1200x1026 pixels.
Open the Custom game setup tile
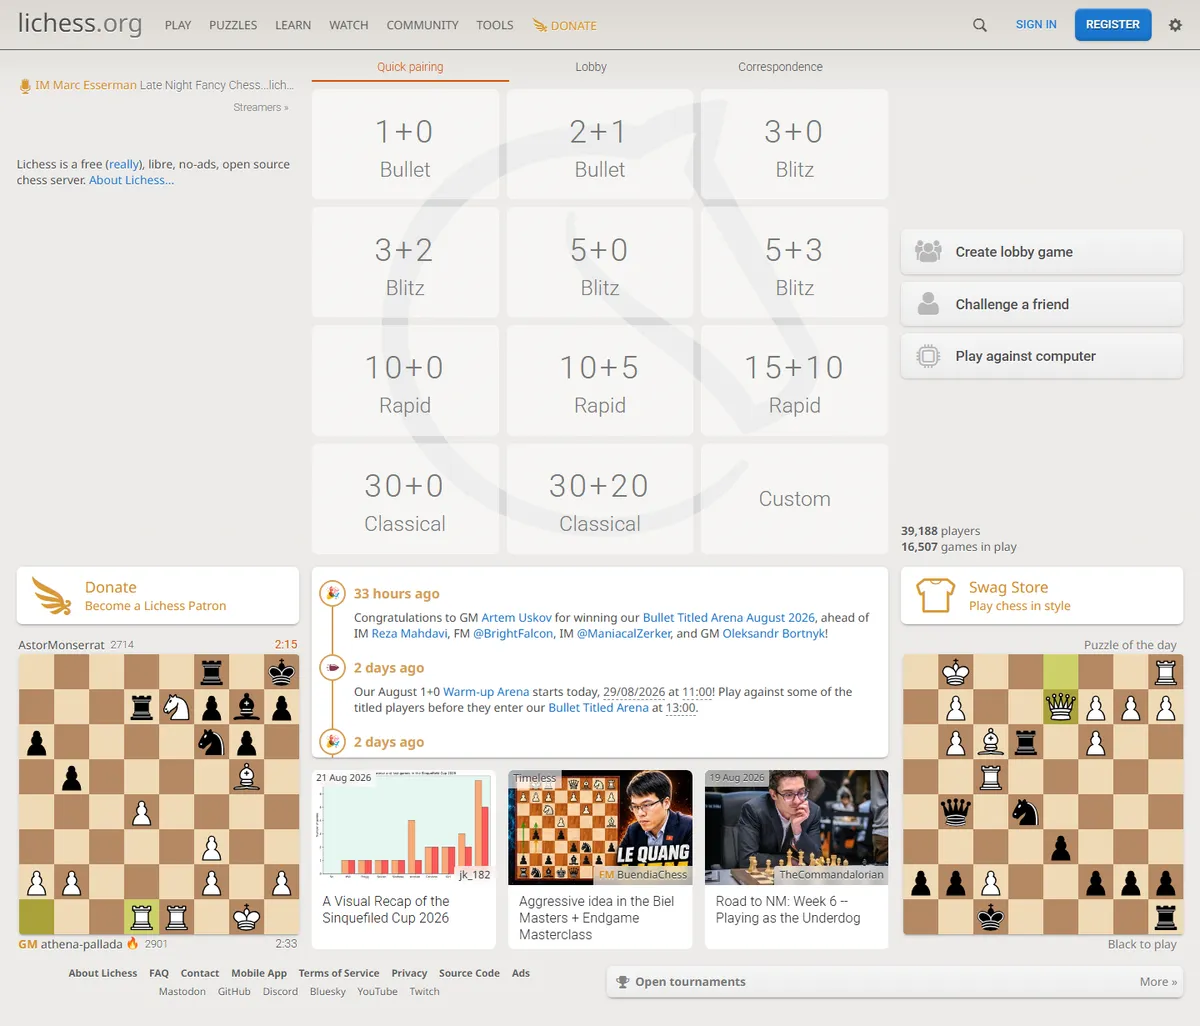pyautogui.click(x=794, y=499)
